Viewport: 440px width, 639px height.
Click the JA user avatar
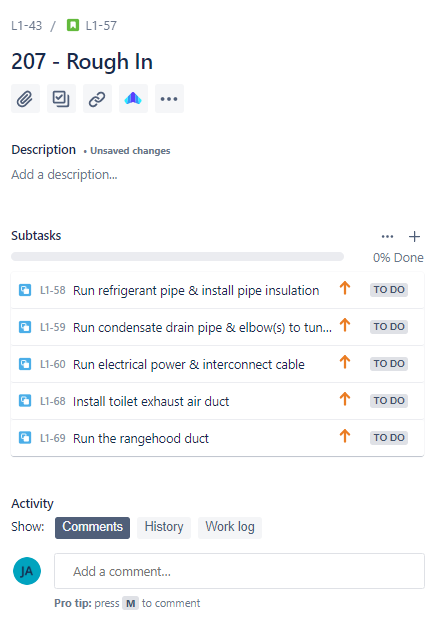pyautogui.click(x=27, y=571)
